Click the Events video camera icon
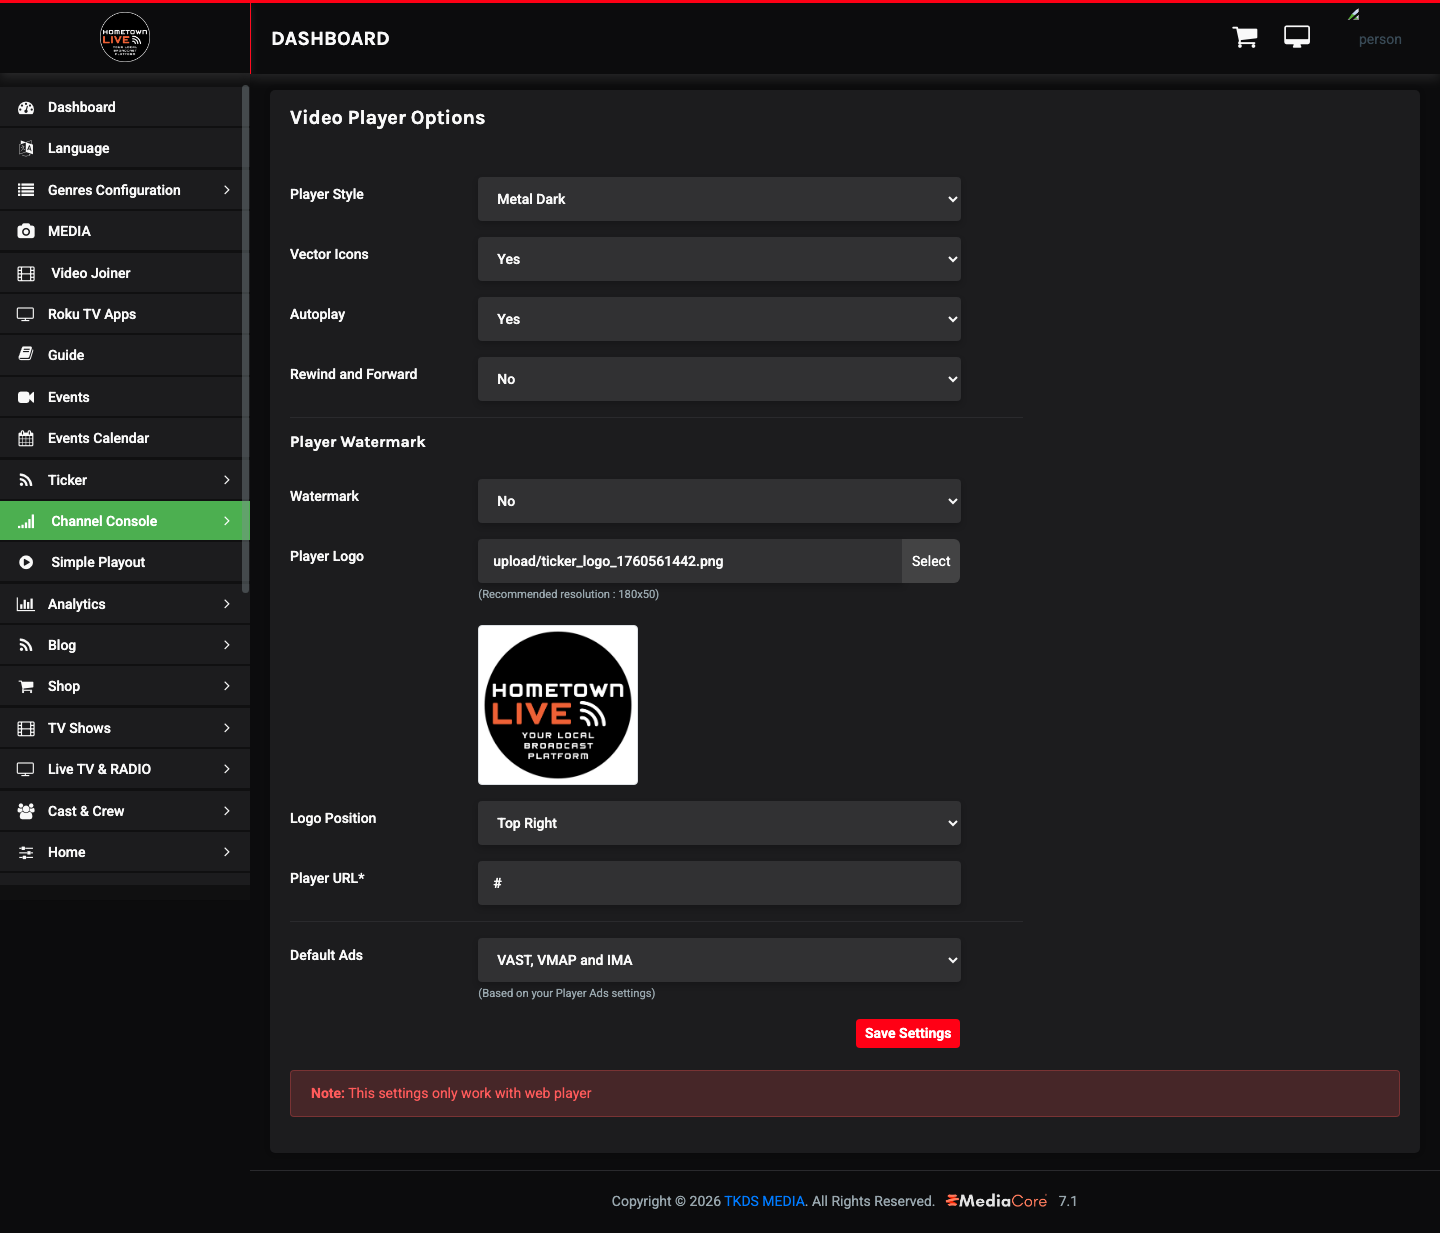Screen dimensions: 1440x1233 pos(26,397)
